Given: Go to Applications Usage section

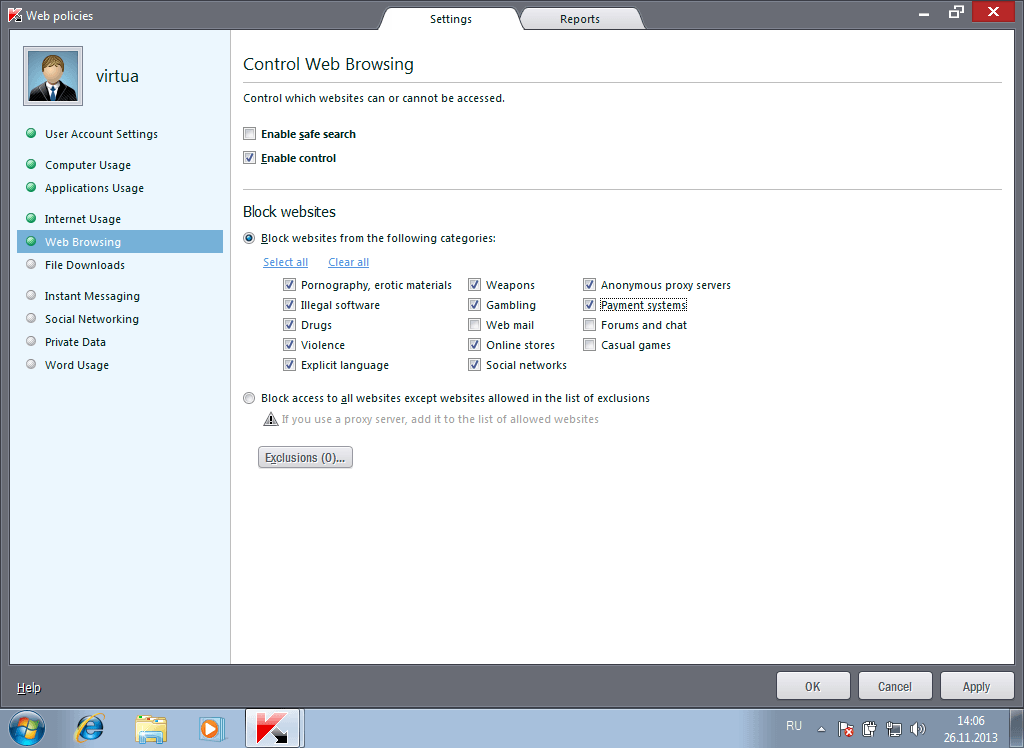Looking at the screenshot, I should pos(94,188).
